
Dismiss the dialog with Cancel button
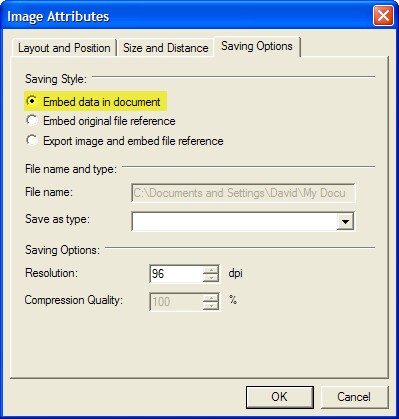click(x=354, y=397)
